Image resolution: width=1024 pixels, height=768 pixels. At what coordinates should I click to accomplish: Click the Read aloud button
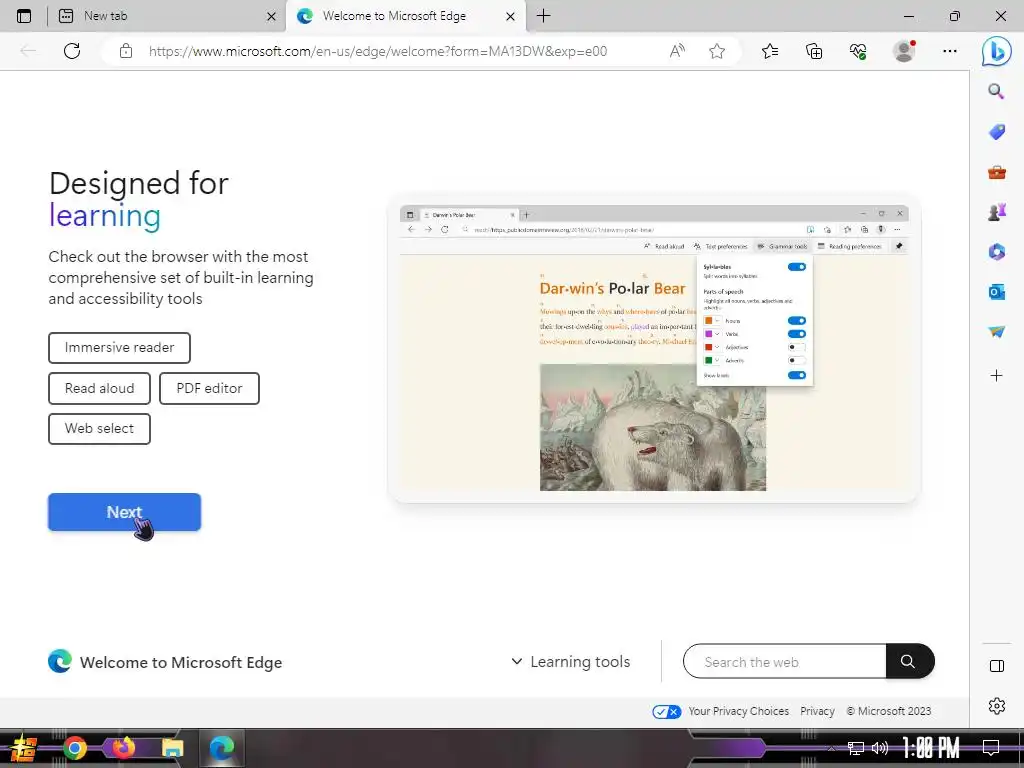pyautogui.click(x=99, y=388)
